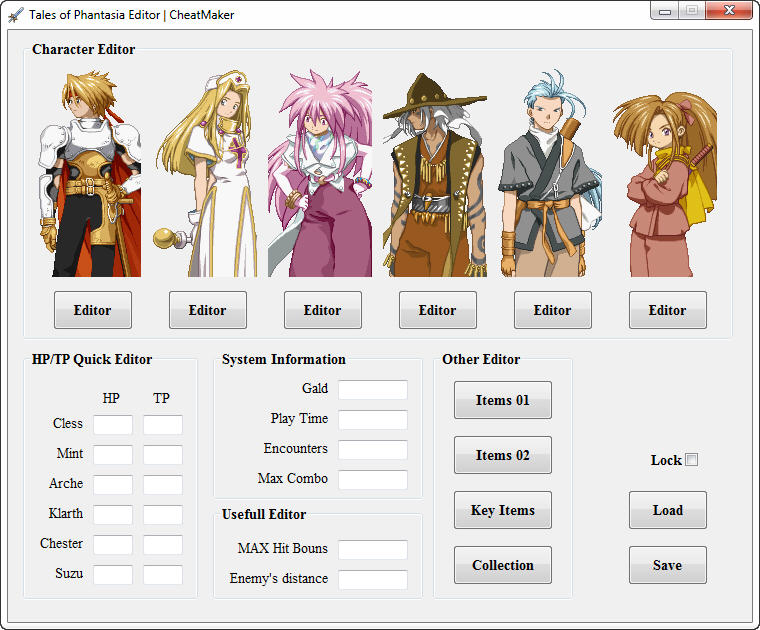Select the blue-haired Chester portrait
Image resolution: width=760 pixels, height=630 pixels.
[x=550, y=175]
